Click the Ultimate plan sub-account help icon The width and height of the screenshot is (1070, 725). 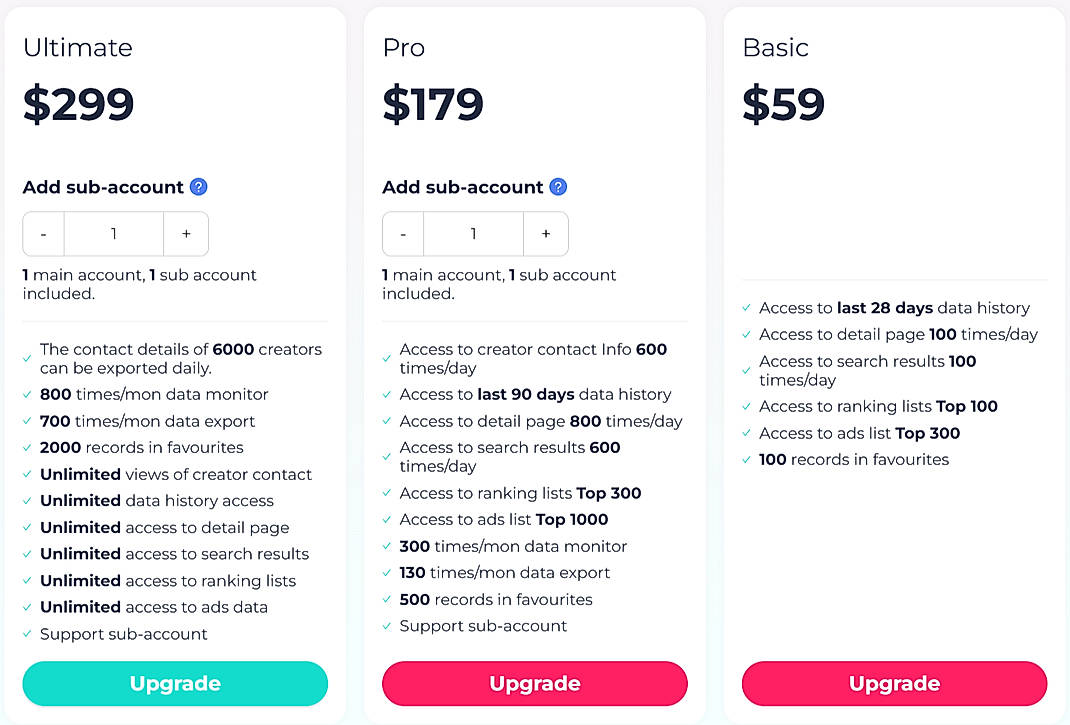tap(199, 187)
